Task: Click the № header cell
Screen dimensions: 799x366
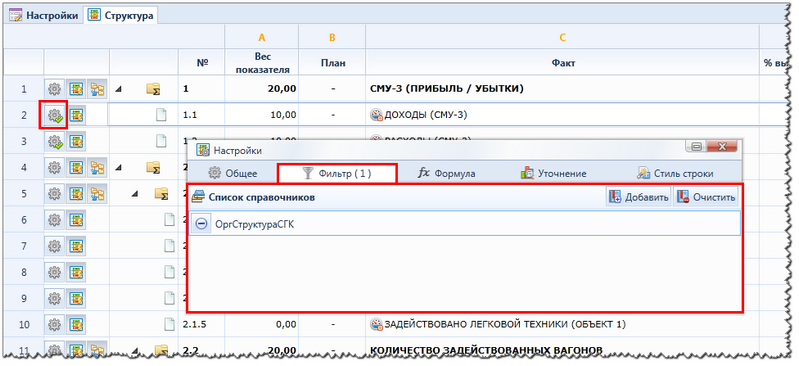Action: [x=202, y=63]
